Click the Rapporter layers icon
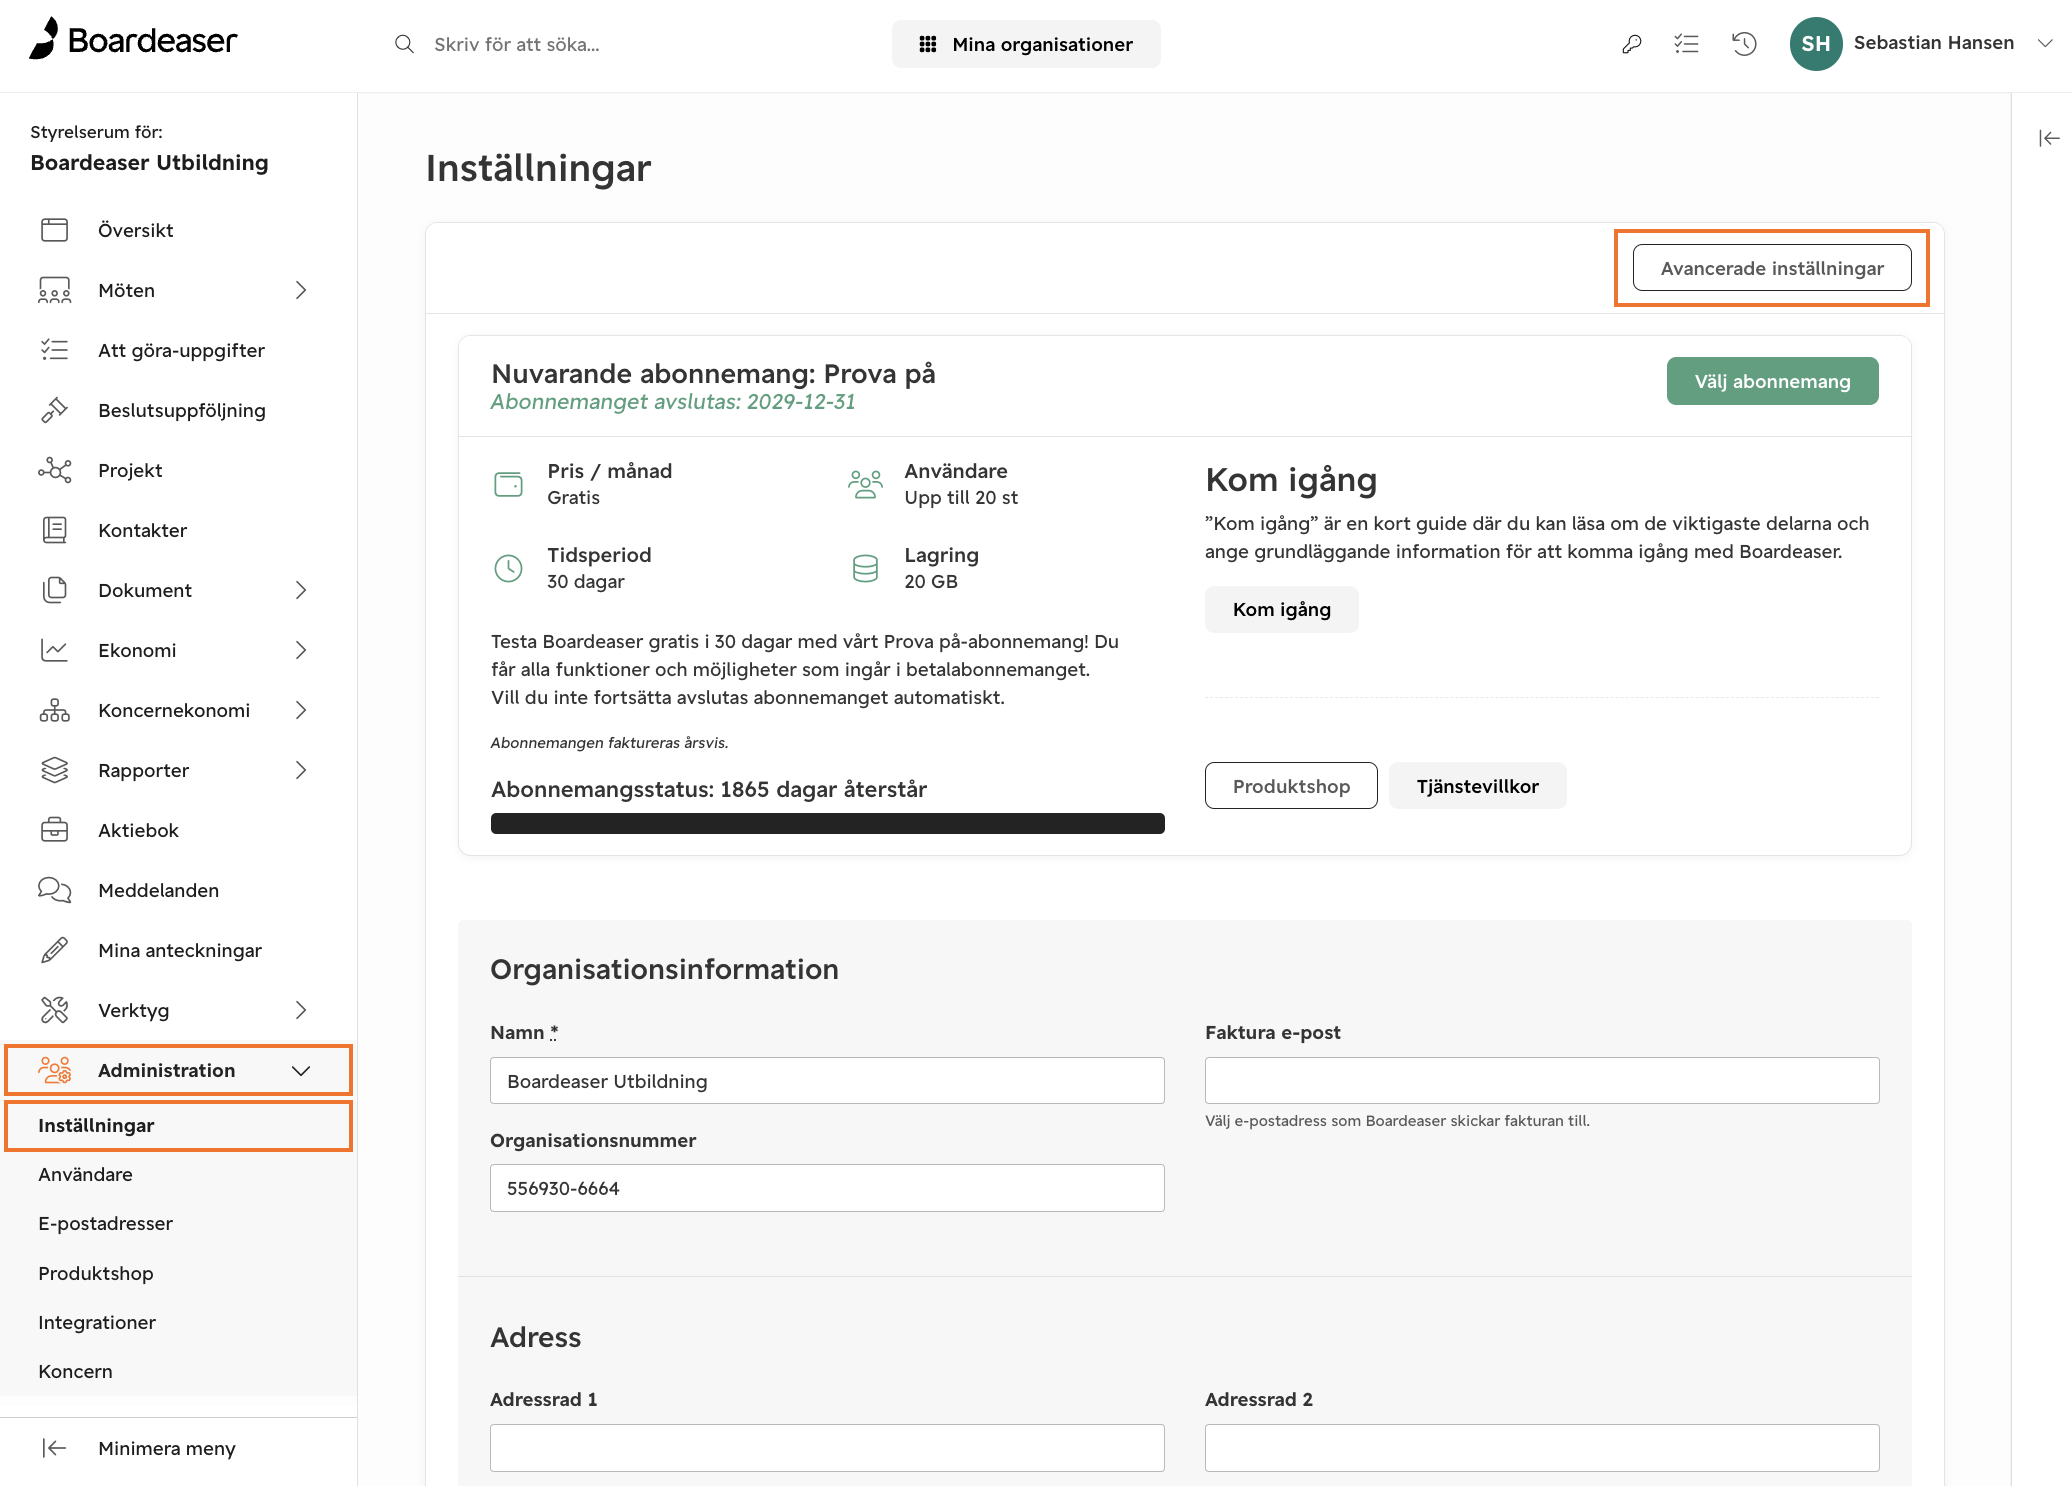Screen dimensions: 2072x1486 [x=55, y=770]
